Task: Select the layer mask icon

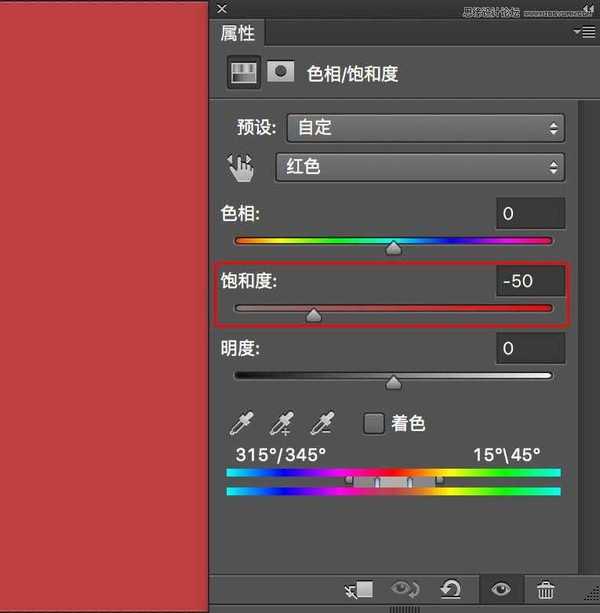Action: [280, 72]
